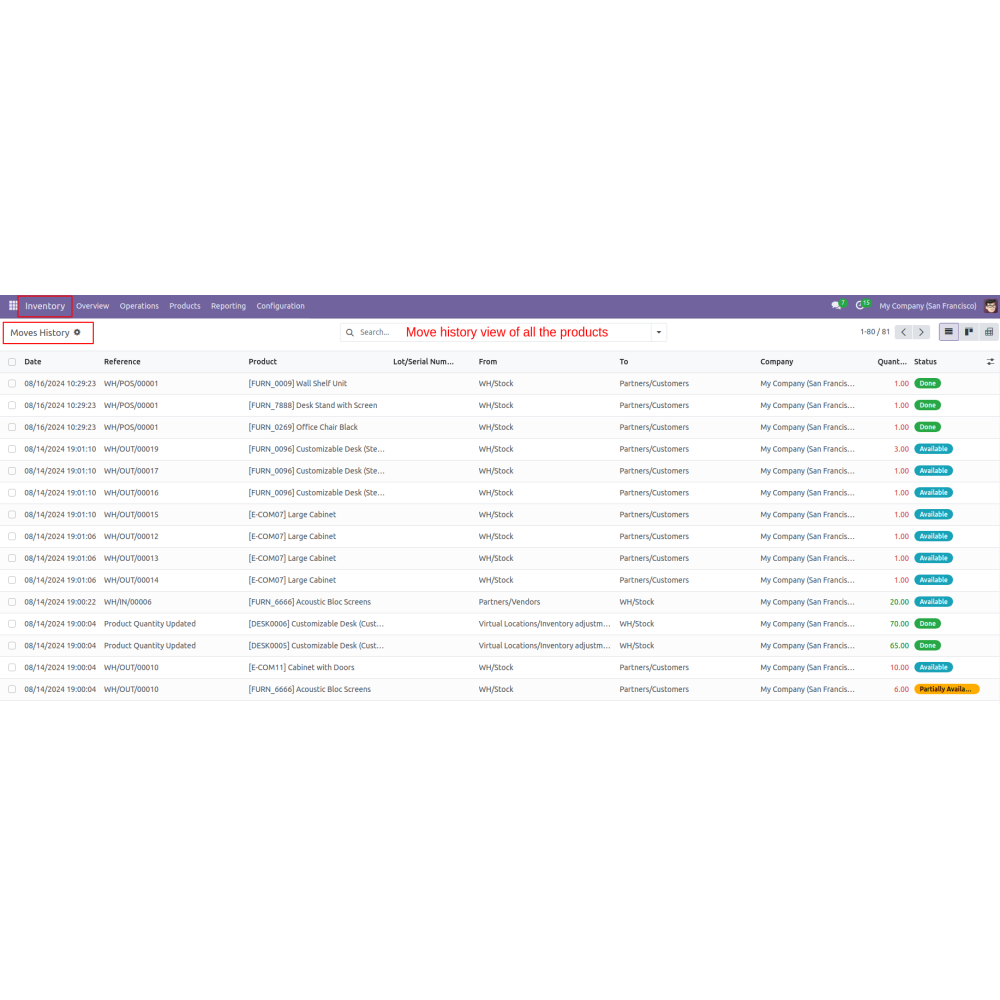Open the Products menu
The height and width of the screenshot is (1000, 1000).
(x=184, y=306)
